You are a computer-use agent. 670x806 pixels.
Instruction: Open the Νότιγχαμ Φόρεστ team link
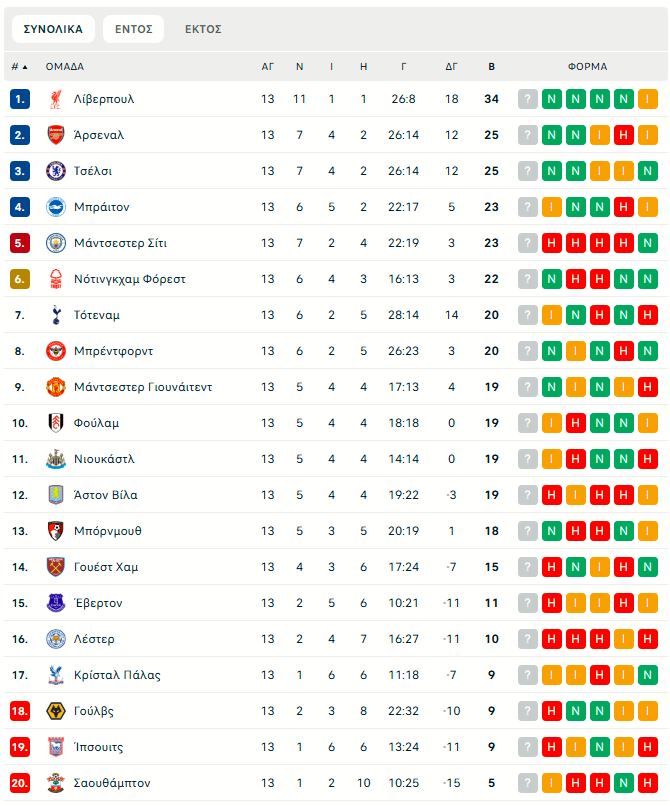[x=130, y=279]
